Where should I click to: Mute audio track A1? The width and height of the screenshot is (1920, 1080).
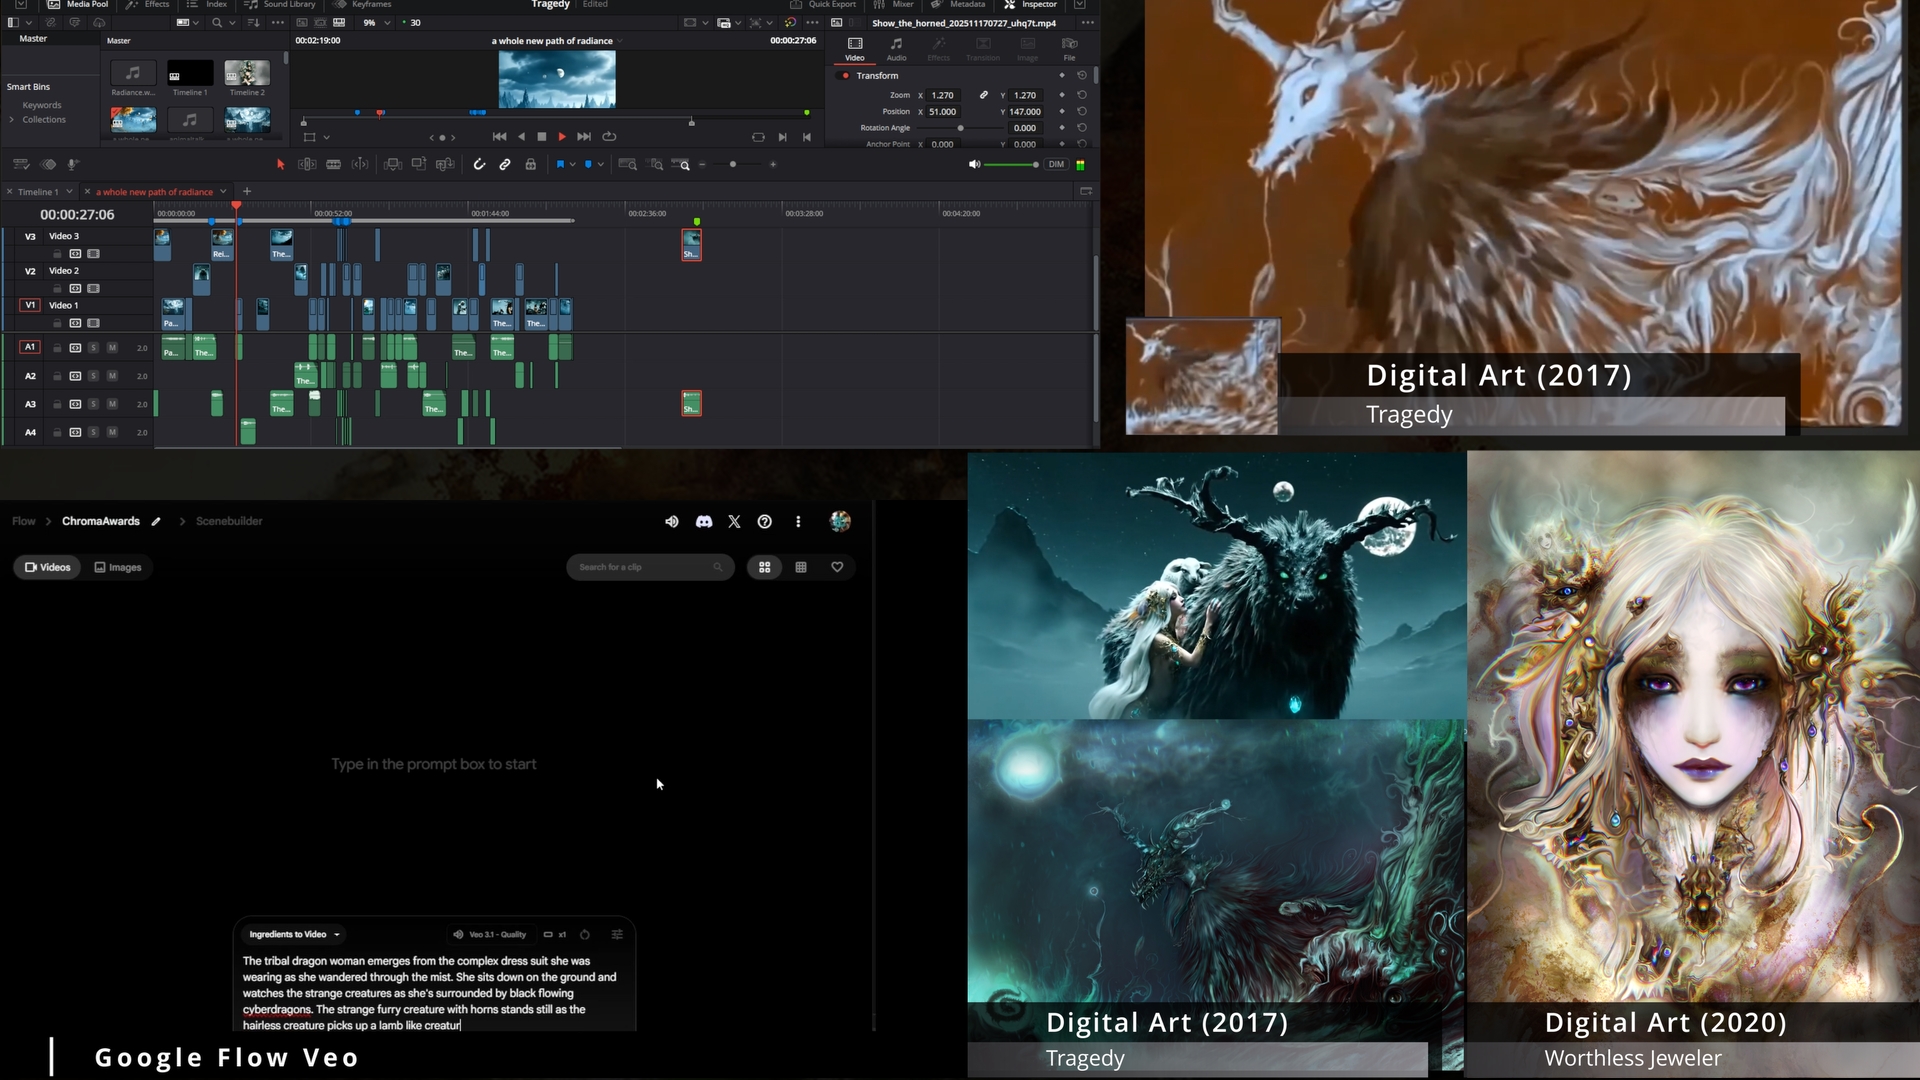[112, 348]
